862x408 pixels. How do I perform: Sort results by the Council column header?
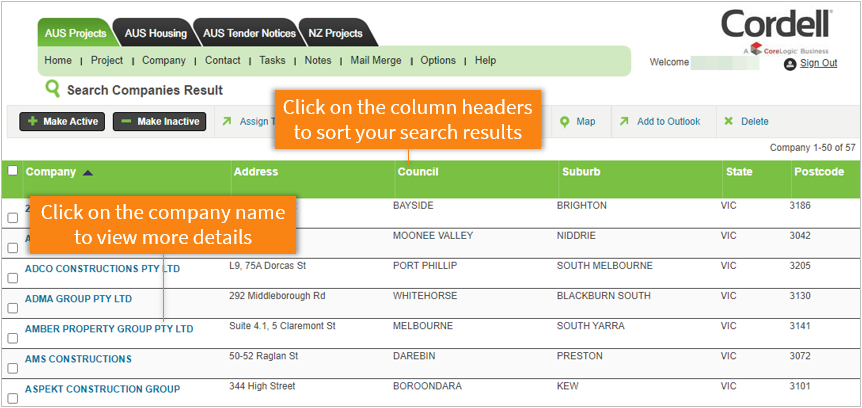418,172
